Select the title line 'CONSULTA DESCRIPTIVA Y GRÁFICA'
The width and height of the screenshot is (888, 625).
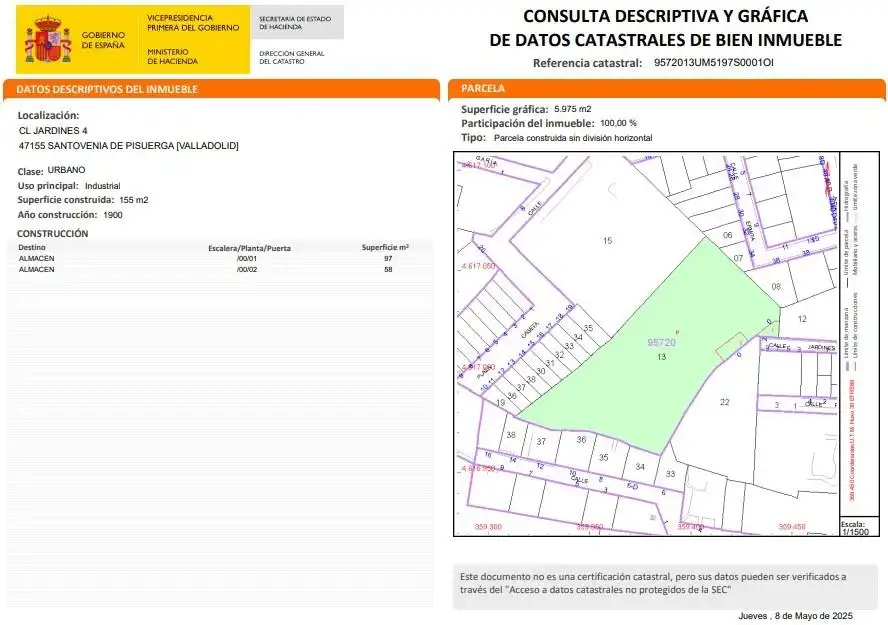pos(665,16)
